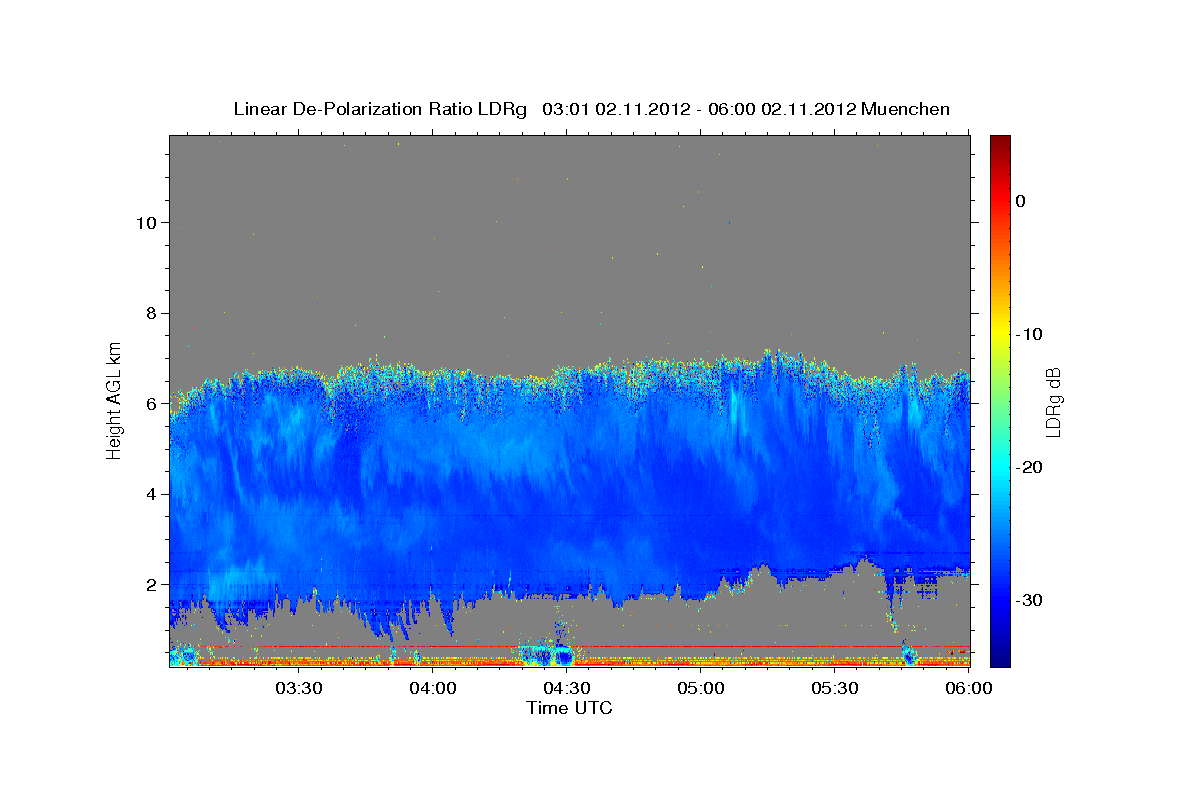Click the colorbar value 0
The image size is (1200, 800).
tap(1020, 201)
